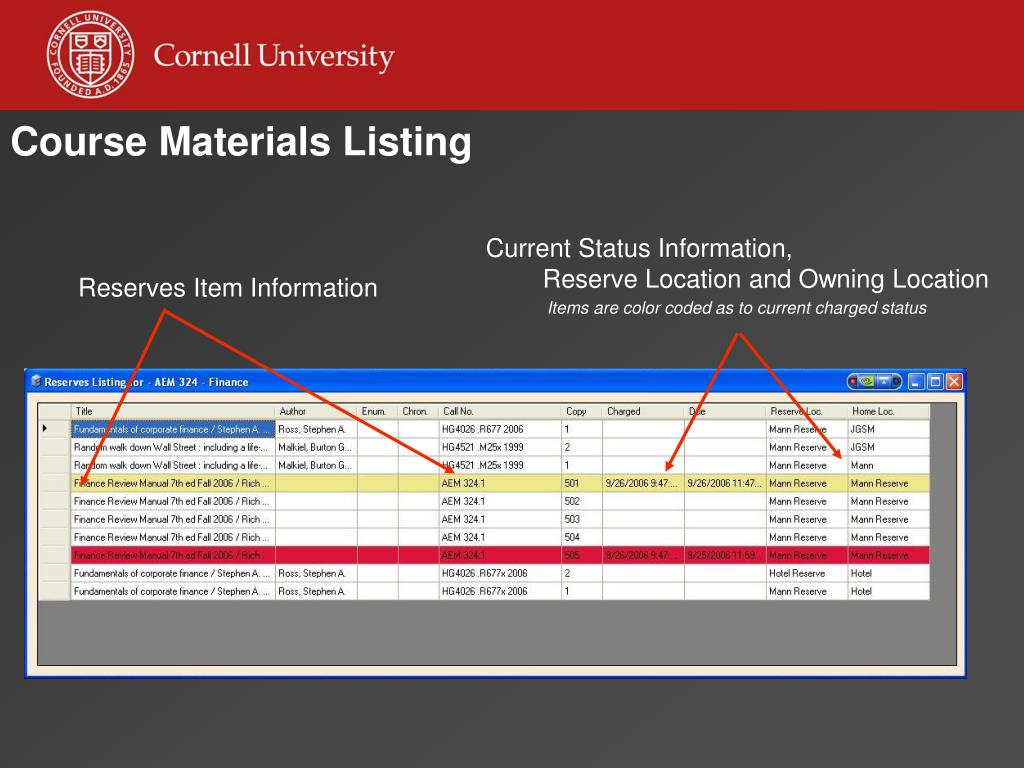Click the Charged column header

(643, 411)
